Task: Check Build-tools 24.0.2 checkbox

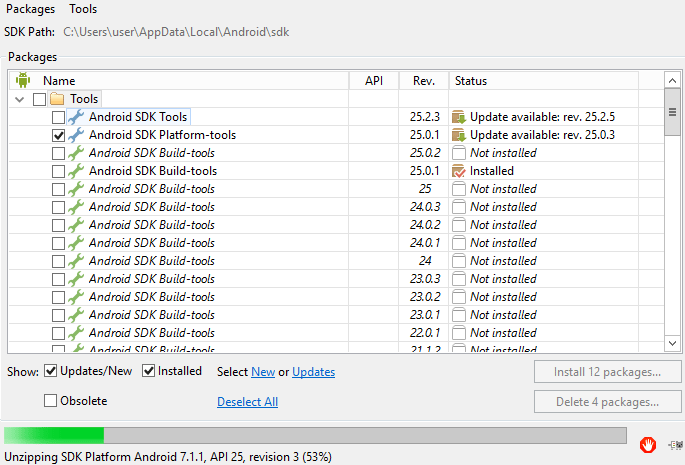Action: [x=58, y=225]
